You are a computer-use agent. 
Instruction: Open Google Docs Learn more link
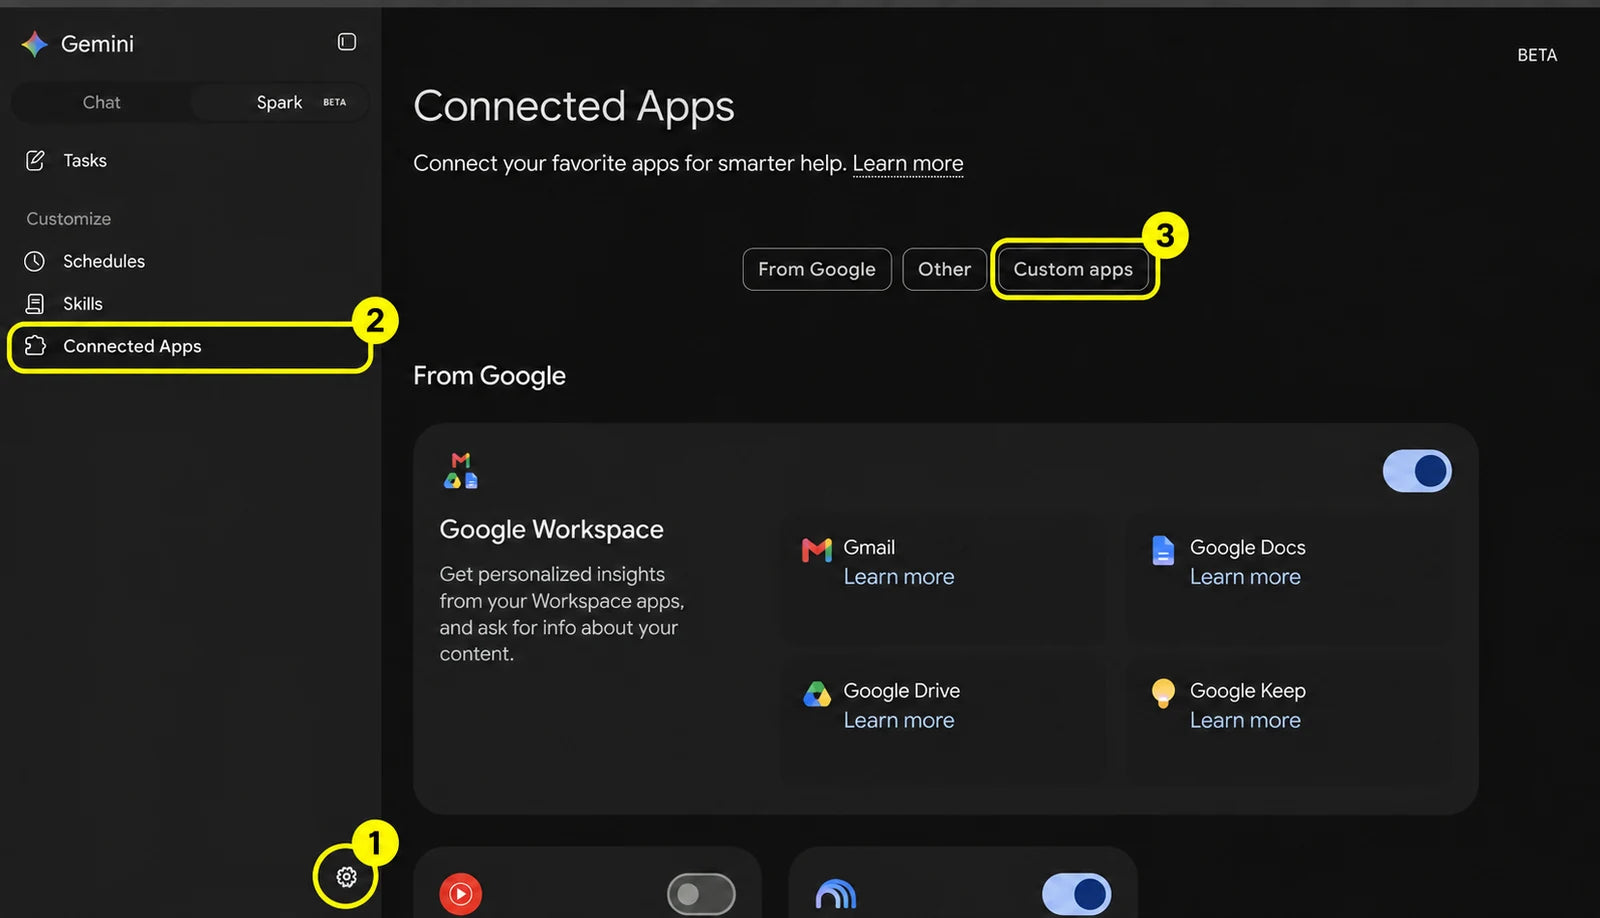tap(1245, 577)
